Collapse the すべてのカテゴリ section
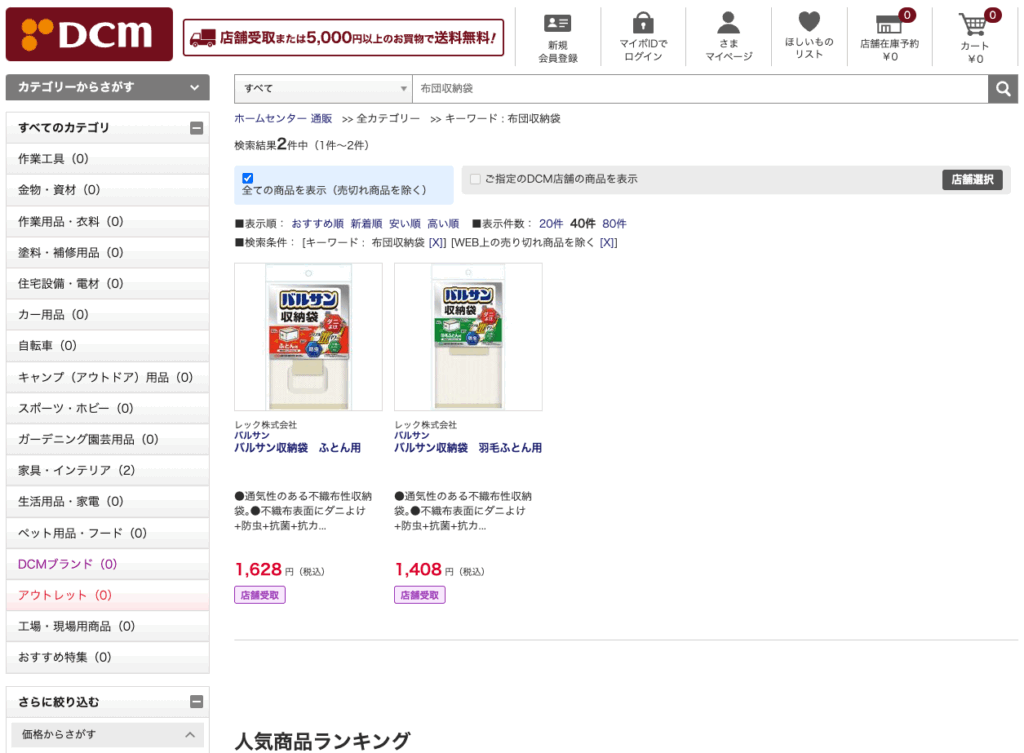 [x=196, y=128]
